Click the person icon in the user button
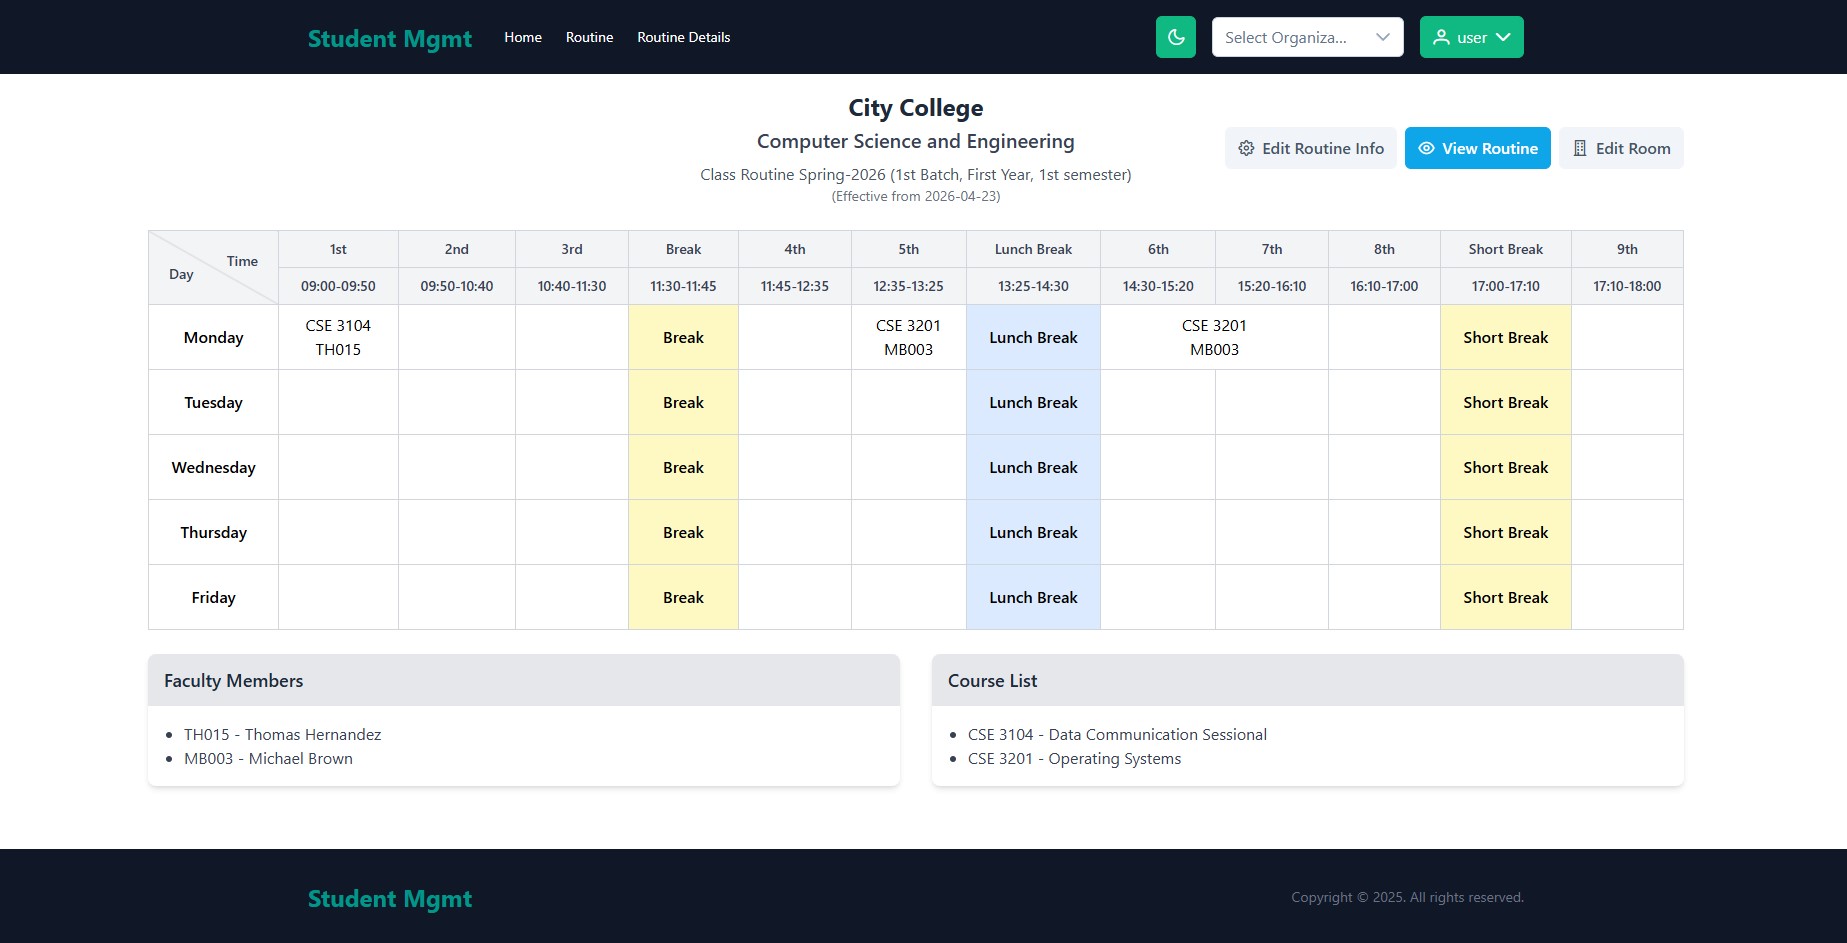This screenshot has height=943, width=1847. pos(1441,37)
